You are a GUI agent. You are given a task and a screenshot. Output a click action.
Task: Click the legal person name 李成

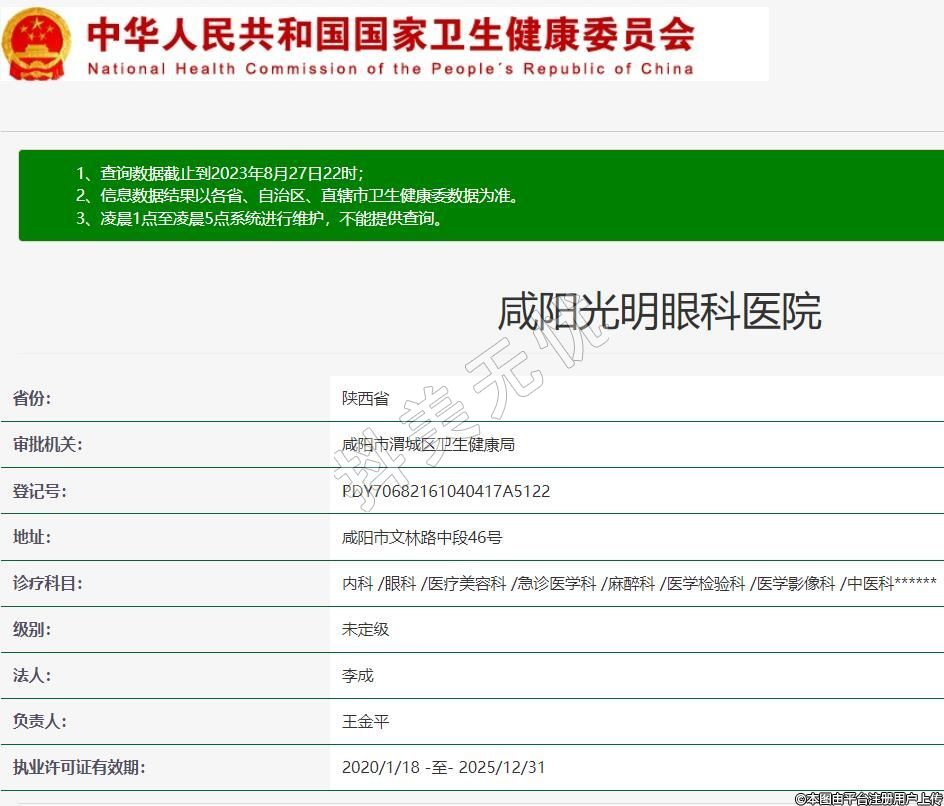(357, 675)
